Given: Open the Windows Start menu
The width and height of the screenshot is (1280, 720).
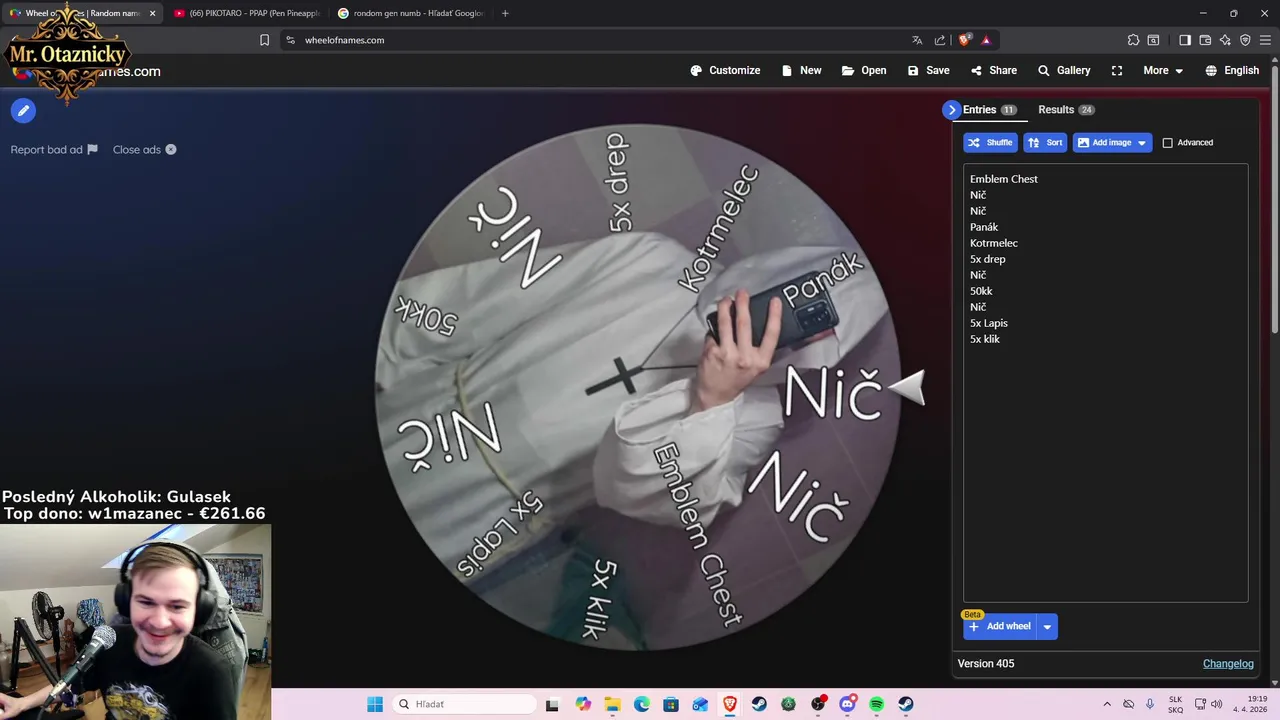Looking at the screenshot, I should coord(375,704).
